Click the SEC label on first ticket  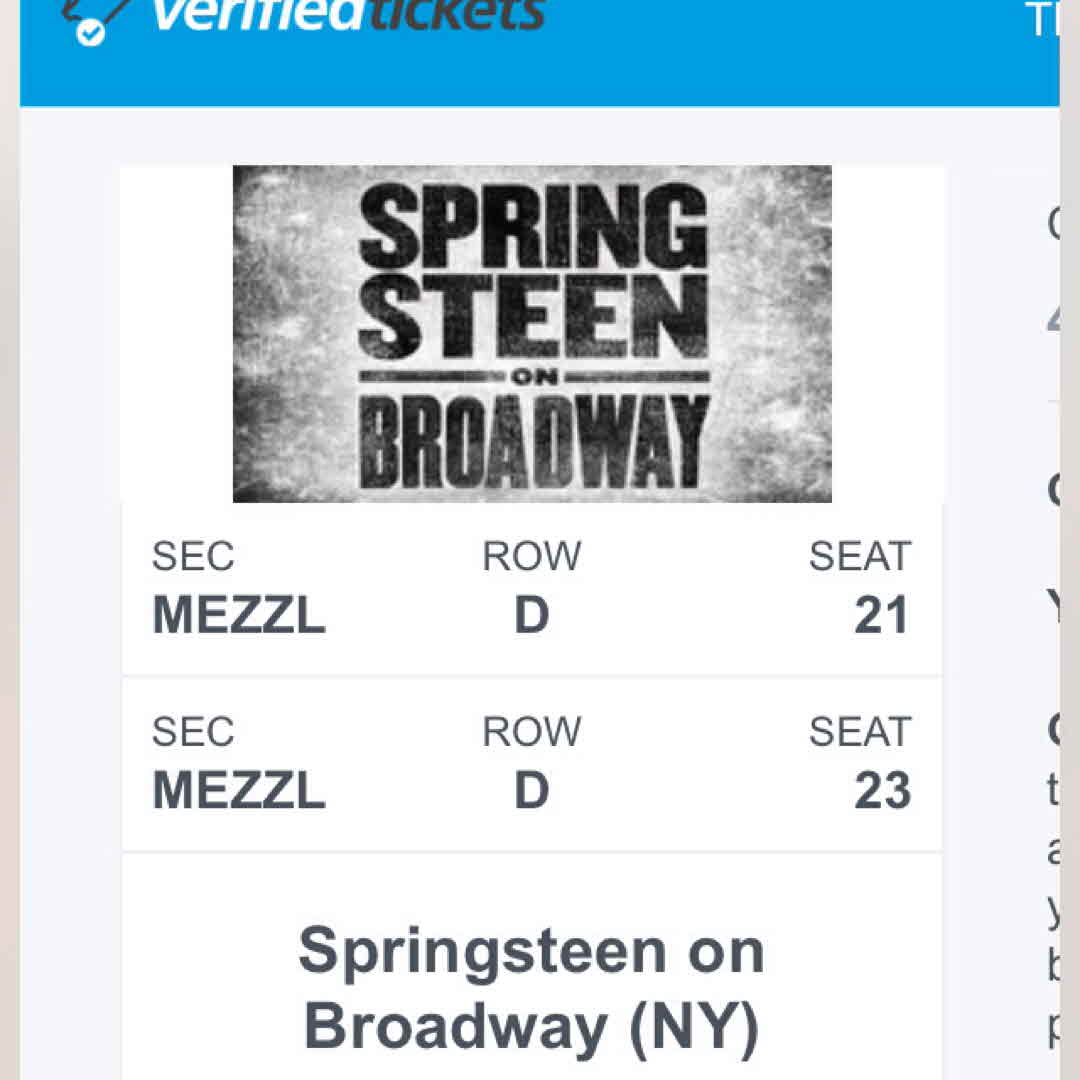193,557
